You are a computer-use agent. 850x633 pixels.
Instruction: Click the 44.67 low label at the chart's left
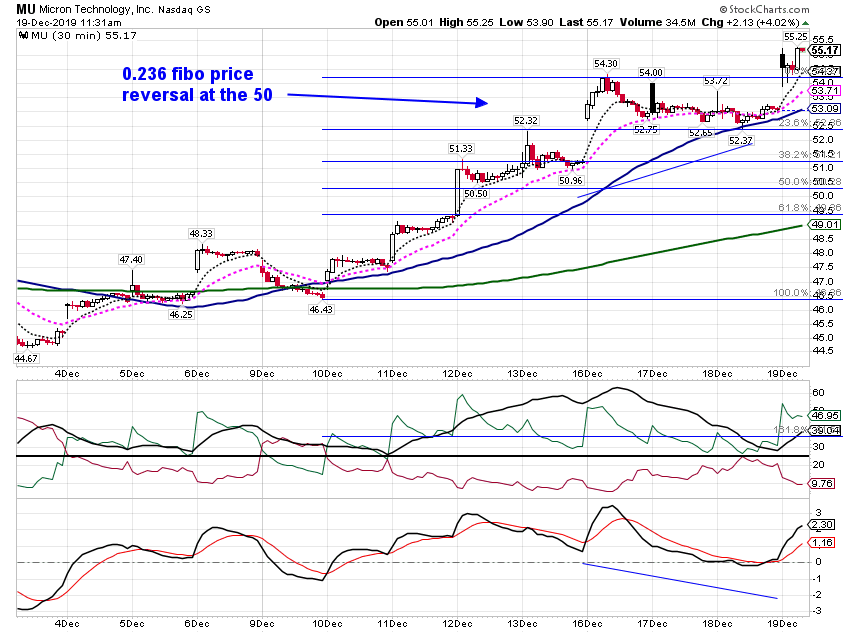pos(26,358)
